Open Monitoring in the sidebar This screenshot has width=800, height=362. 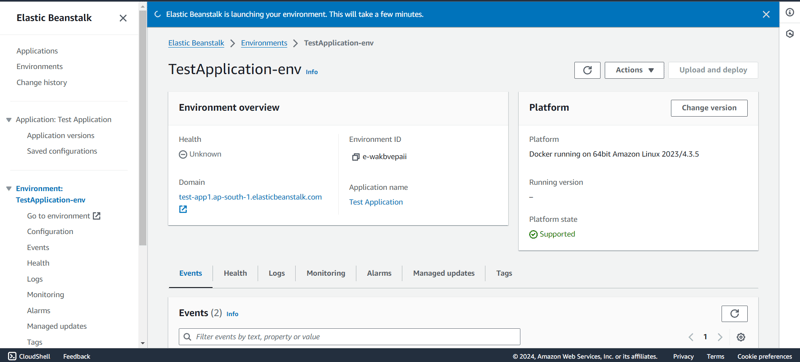point(45,295)
